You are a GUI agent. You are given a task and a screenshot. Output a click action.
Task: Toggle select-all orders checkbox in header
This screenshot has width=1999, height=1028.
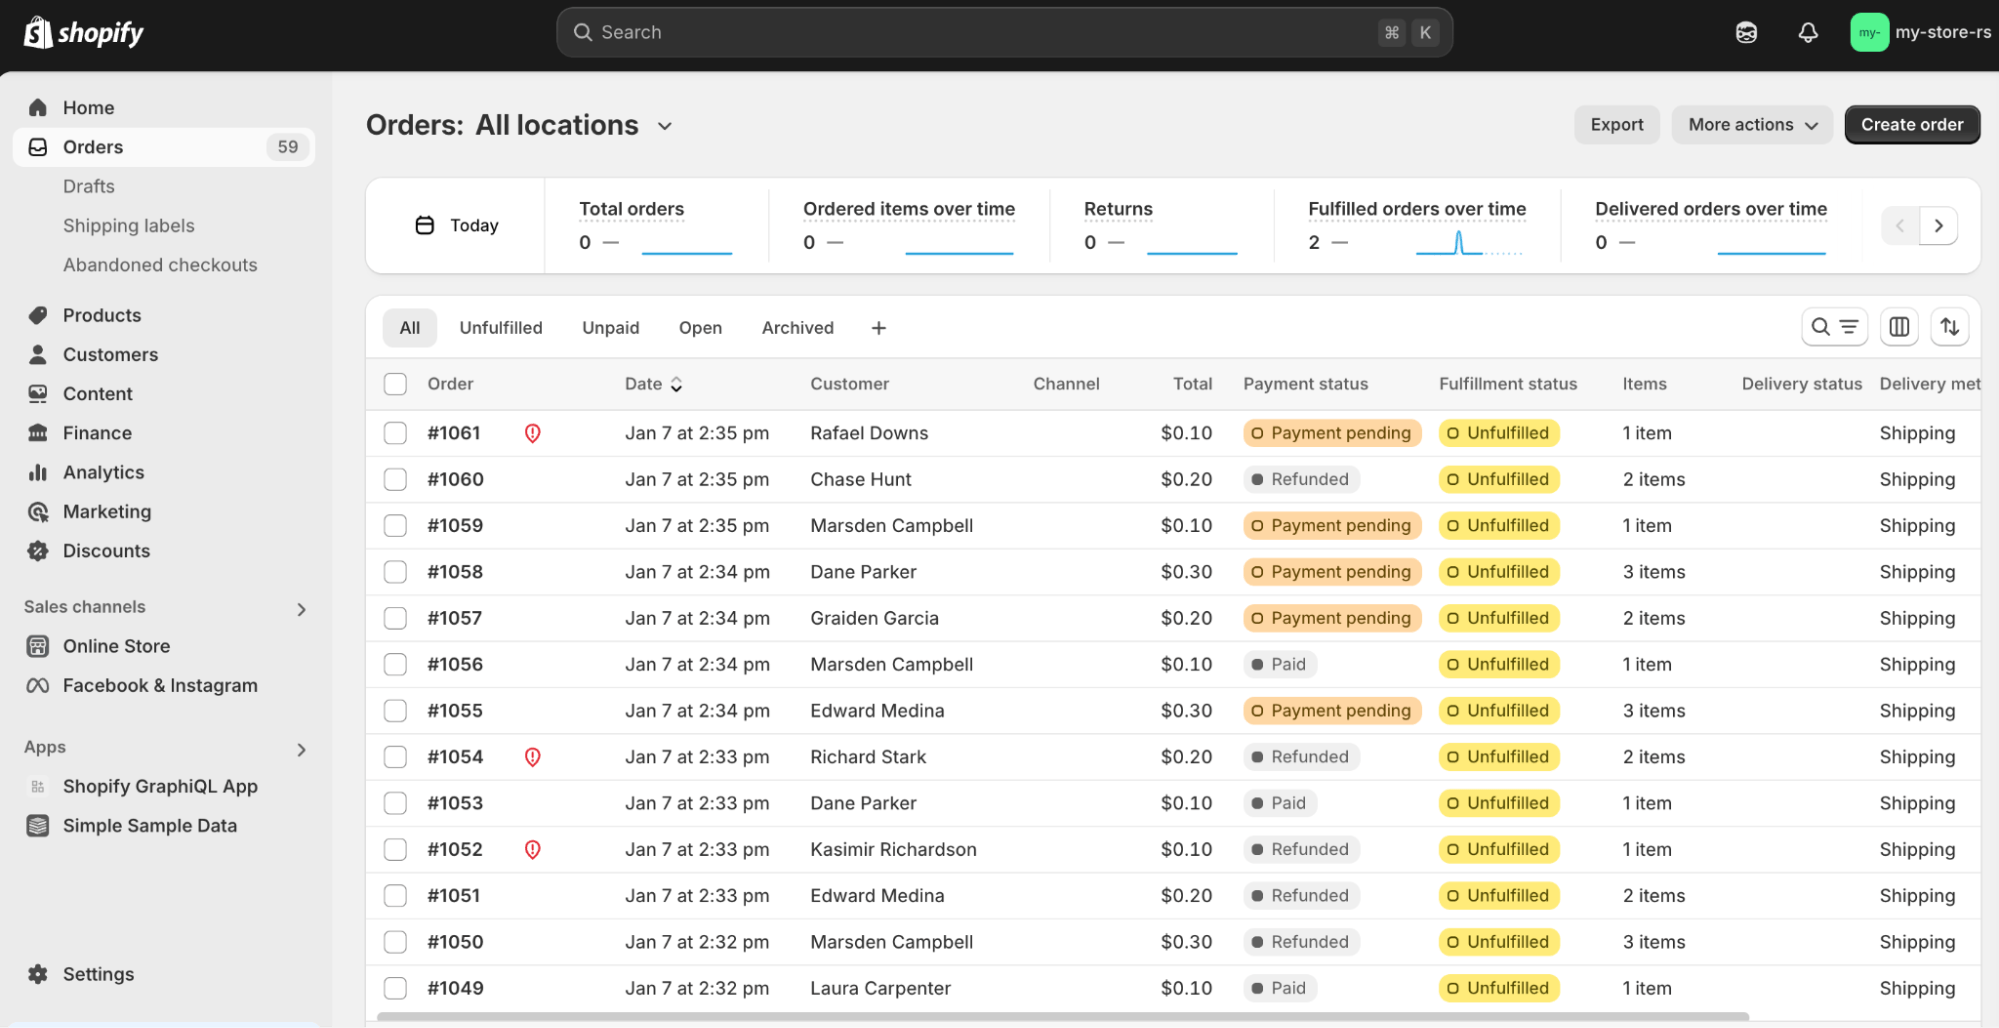pos(396,384)
